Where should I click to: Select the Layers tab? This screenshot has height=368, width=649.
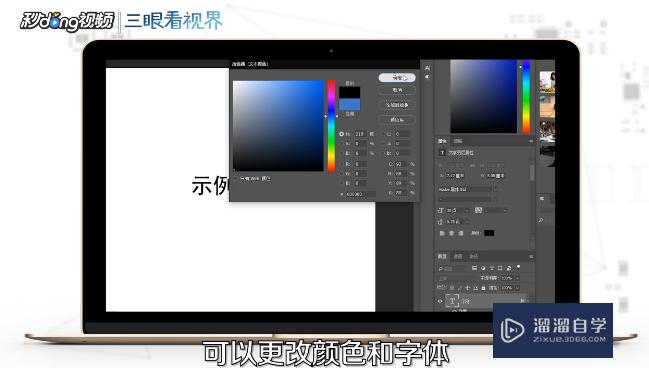(442, 256)
